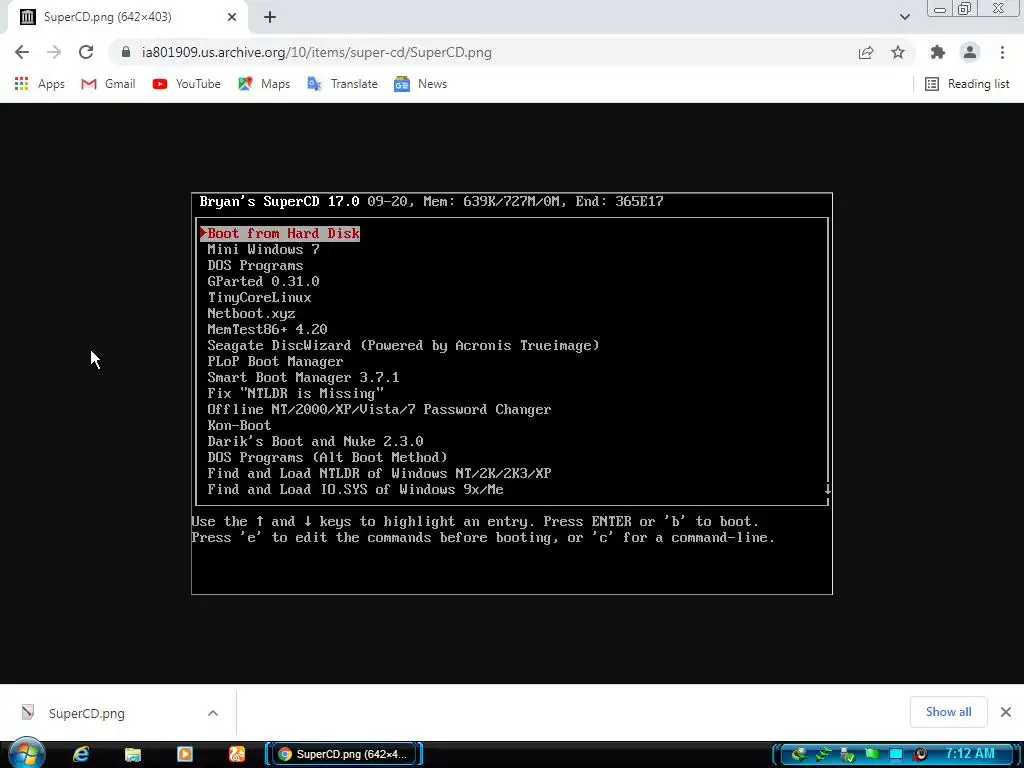Select the SuperCD.png browser tab
The image size is (1024, 768).
click(128, 17)
